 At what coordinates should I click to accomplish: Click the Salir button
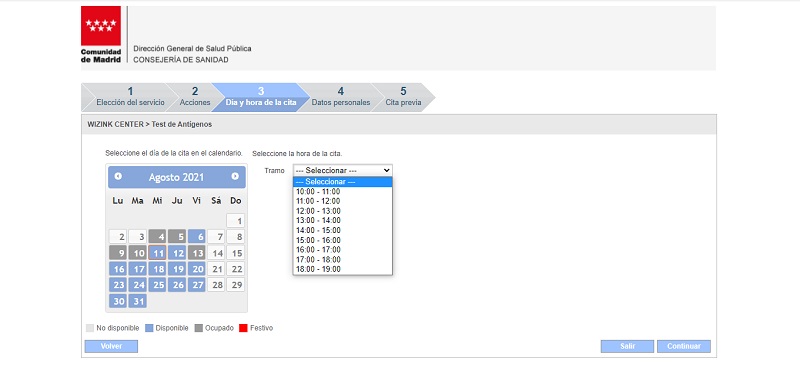click(x=627, y=346)
